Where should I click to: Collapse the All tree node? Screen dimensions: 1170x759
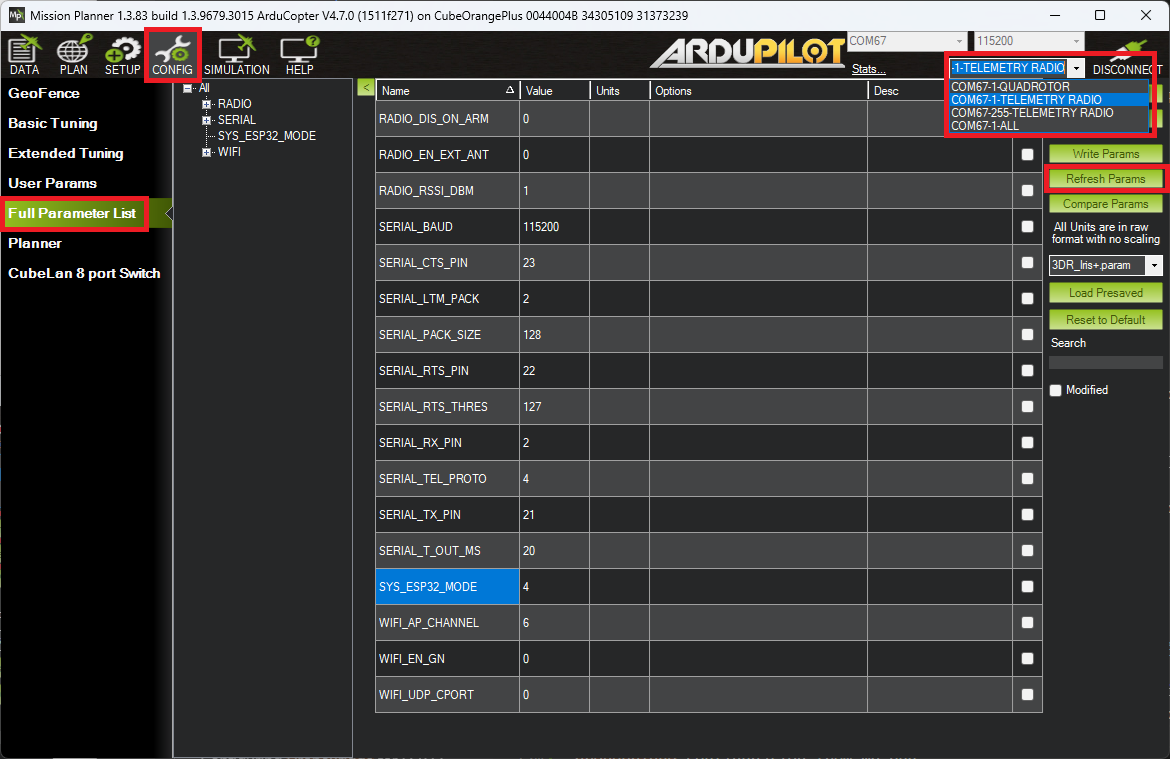coord(187,88)
